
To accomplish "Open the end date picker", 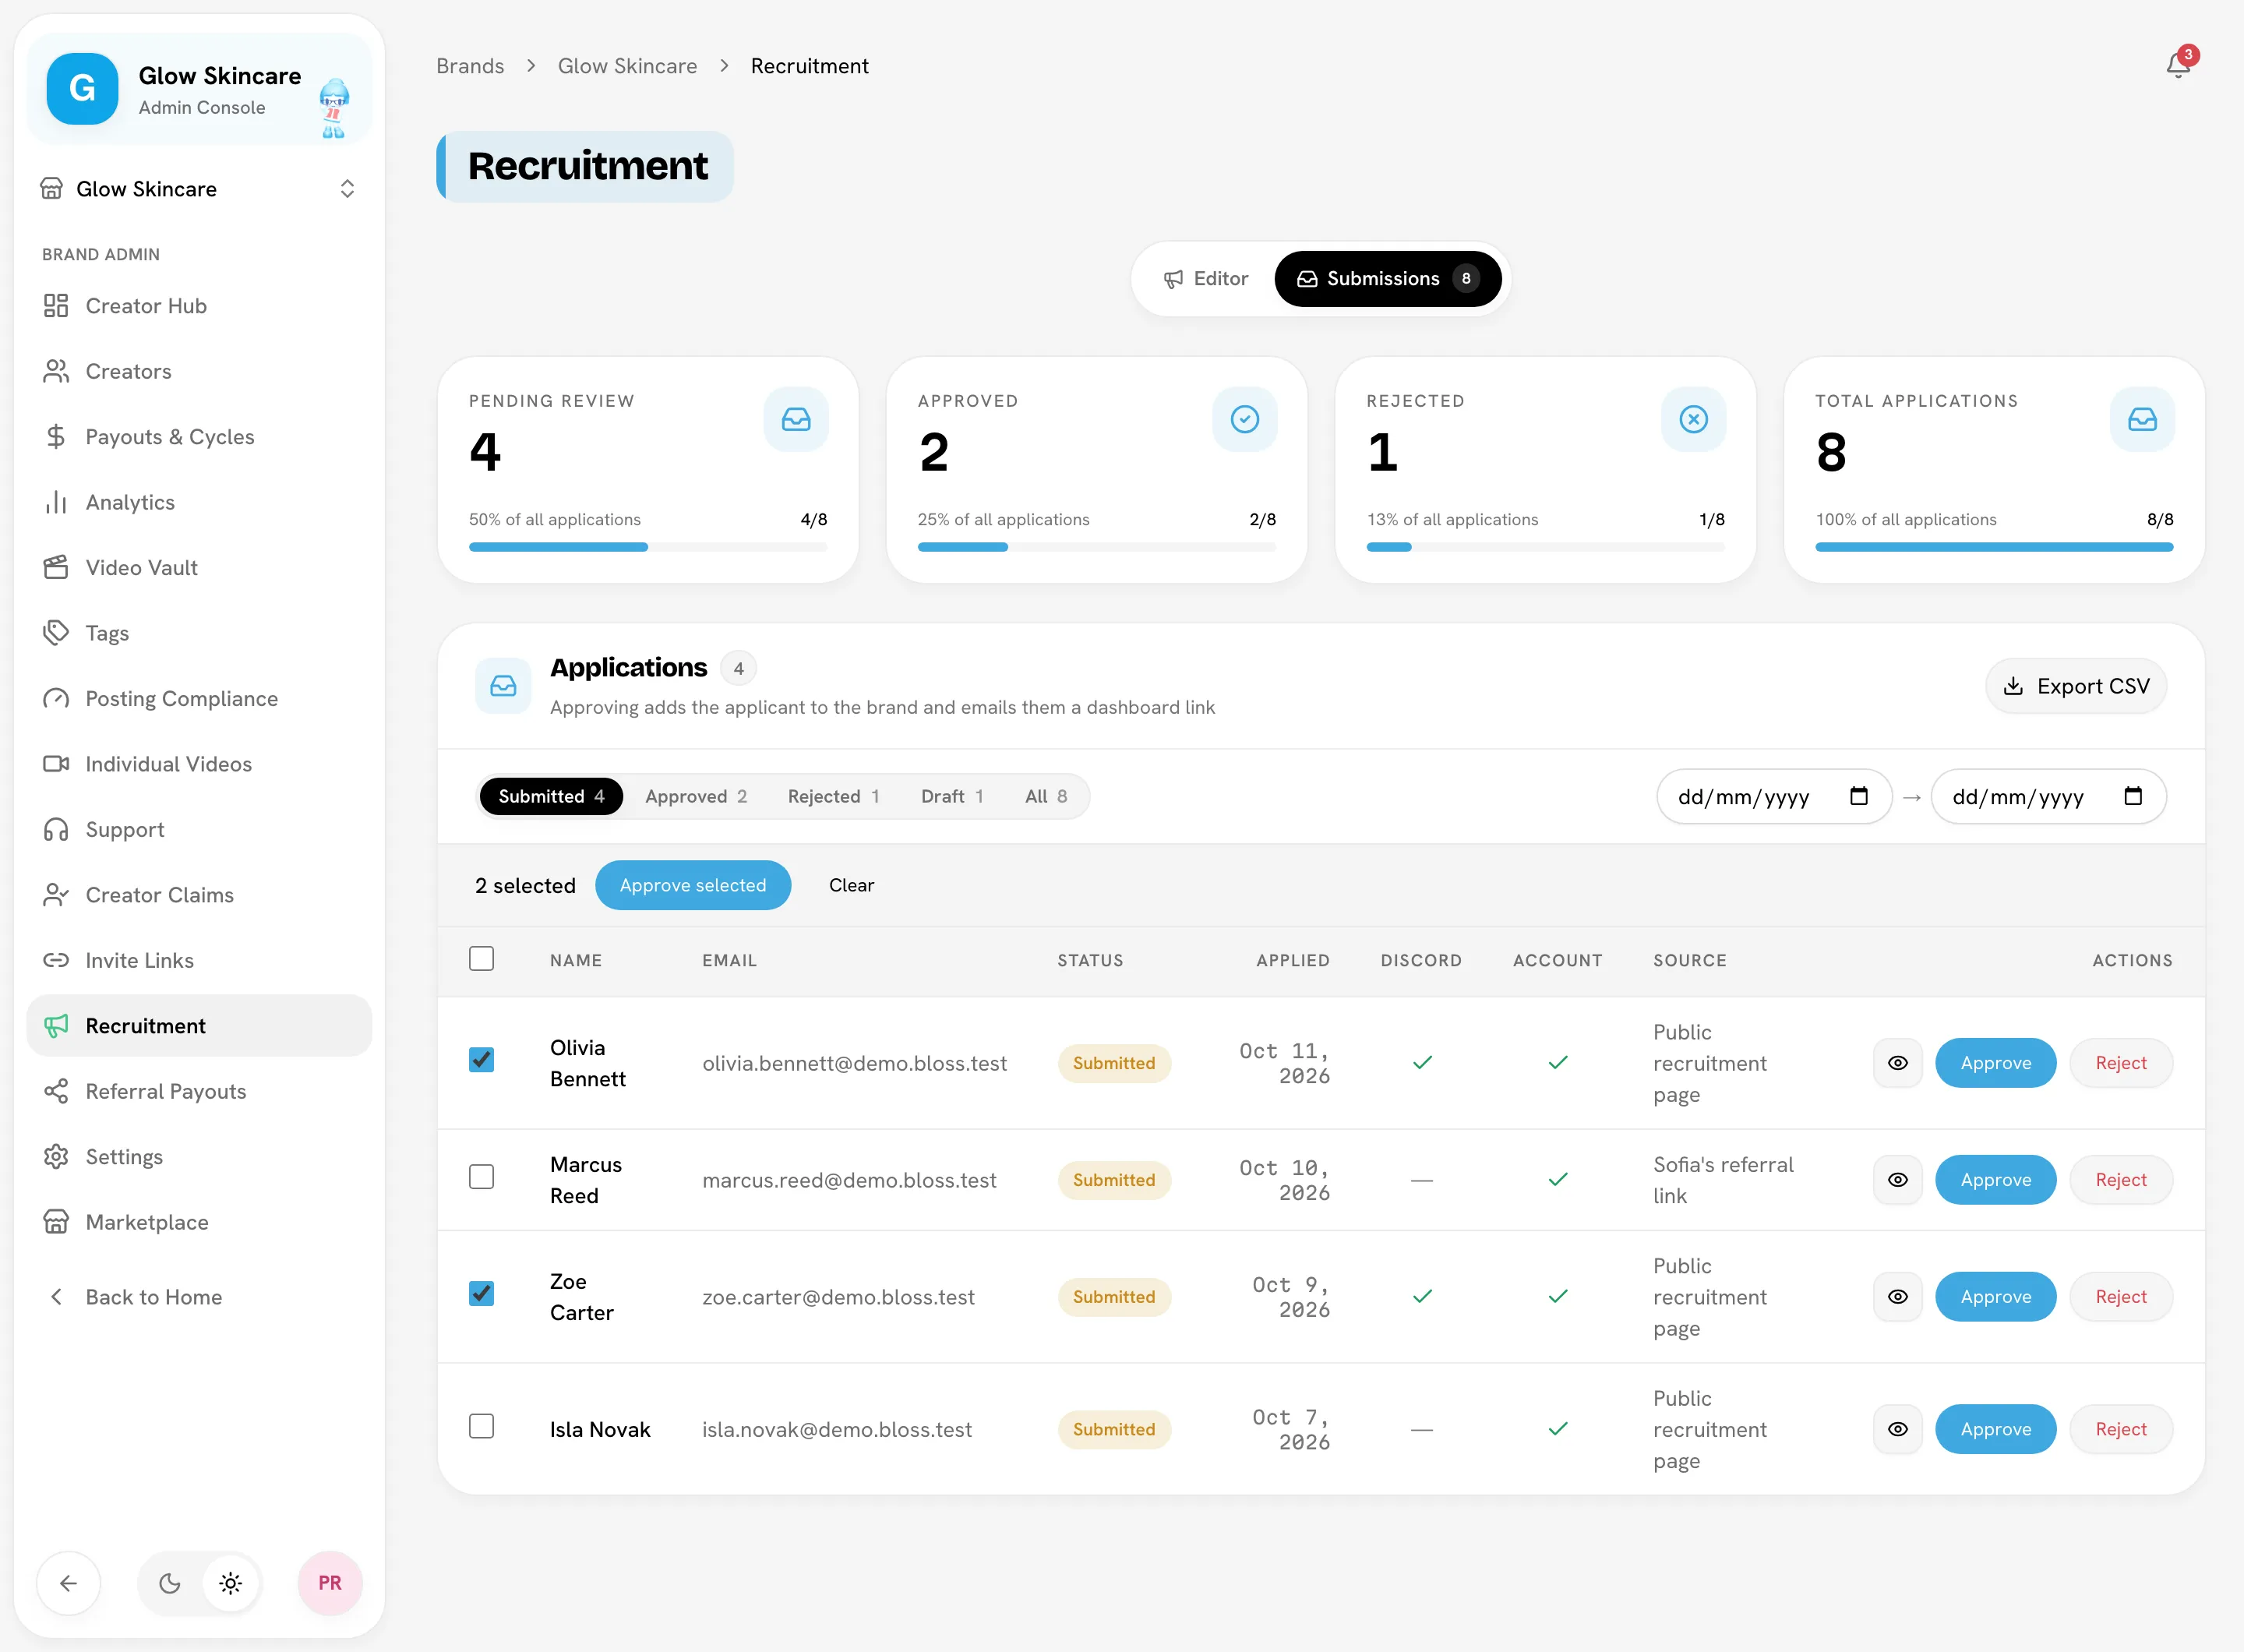I will [2132, 796].
